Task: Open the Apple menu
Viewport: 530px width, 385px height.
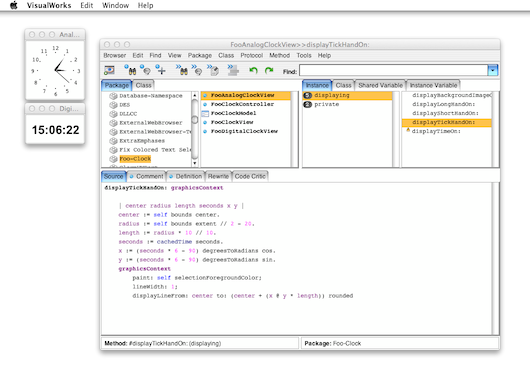Action: pos(14,5)
